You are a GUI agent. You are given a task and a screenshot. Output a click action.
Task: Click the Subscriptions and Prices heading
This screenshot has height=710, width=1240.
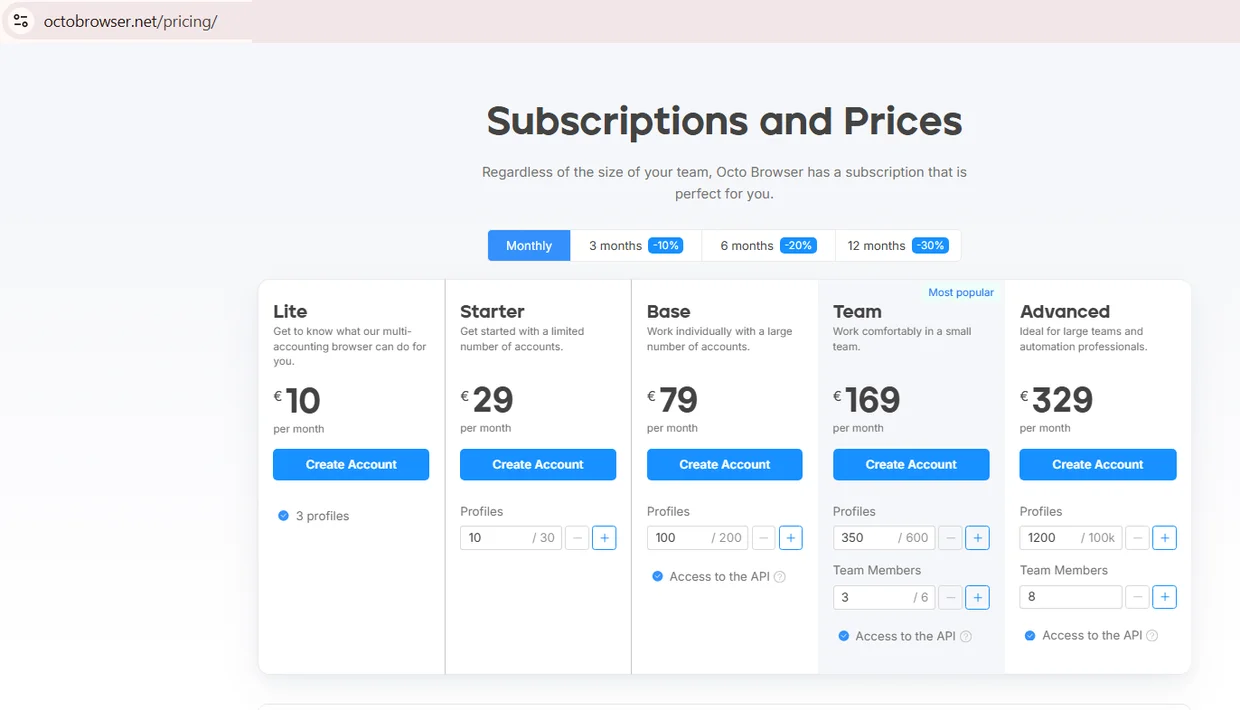click(x=724, y=122)
